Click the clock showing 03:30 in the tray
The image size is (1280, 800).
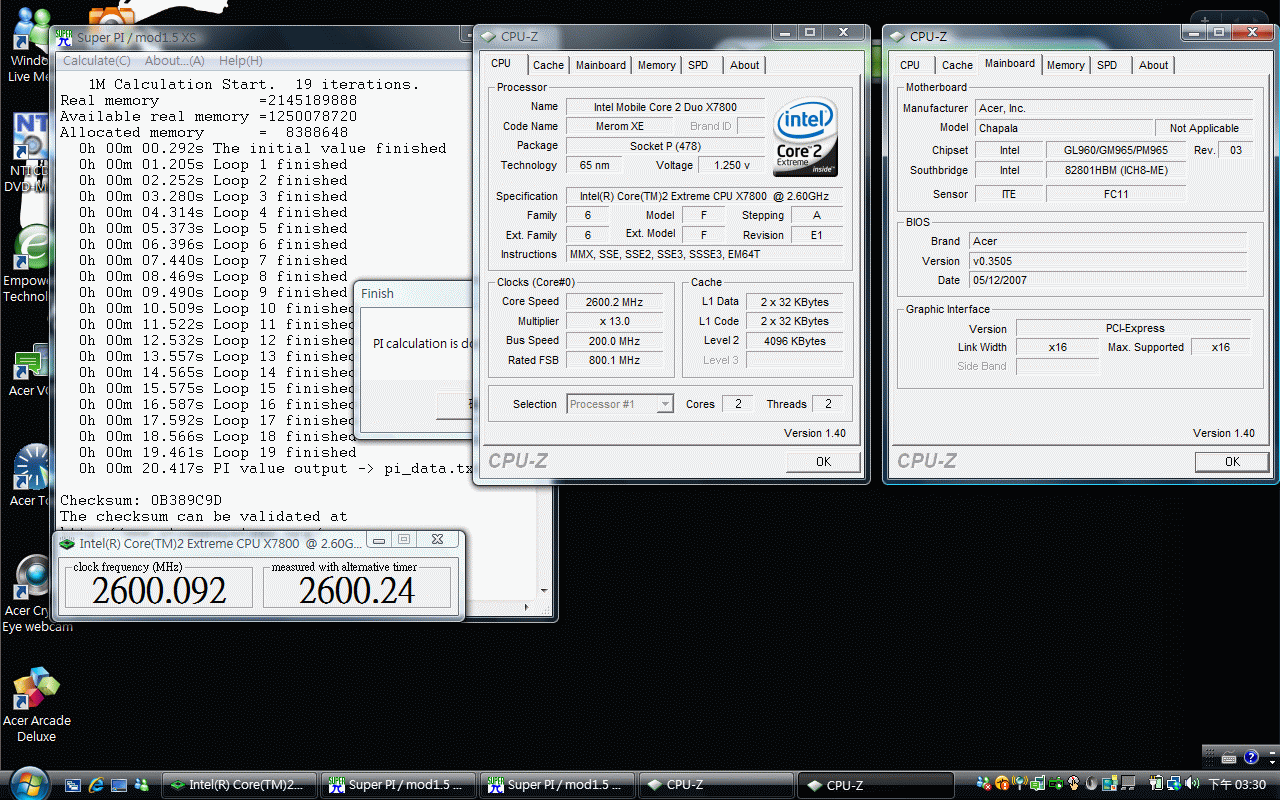1238,785
